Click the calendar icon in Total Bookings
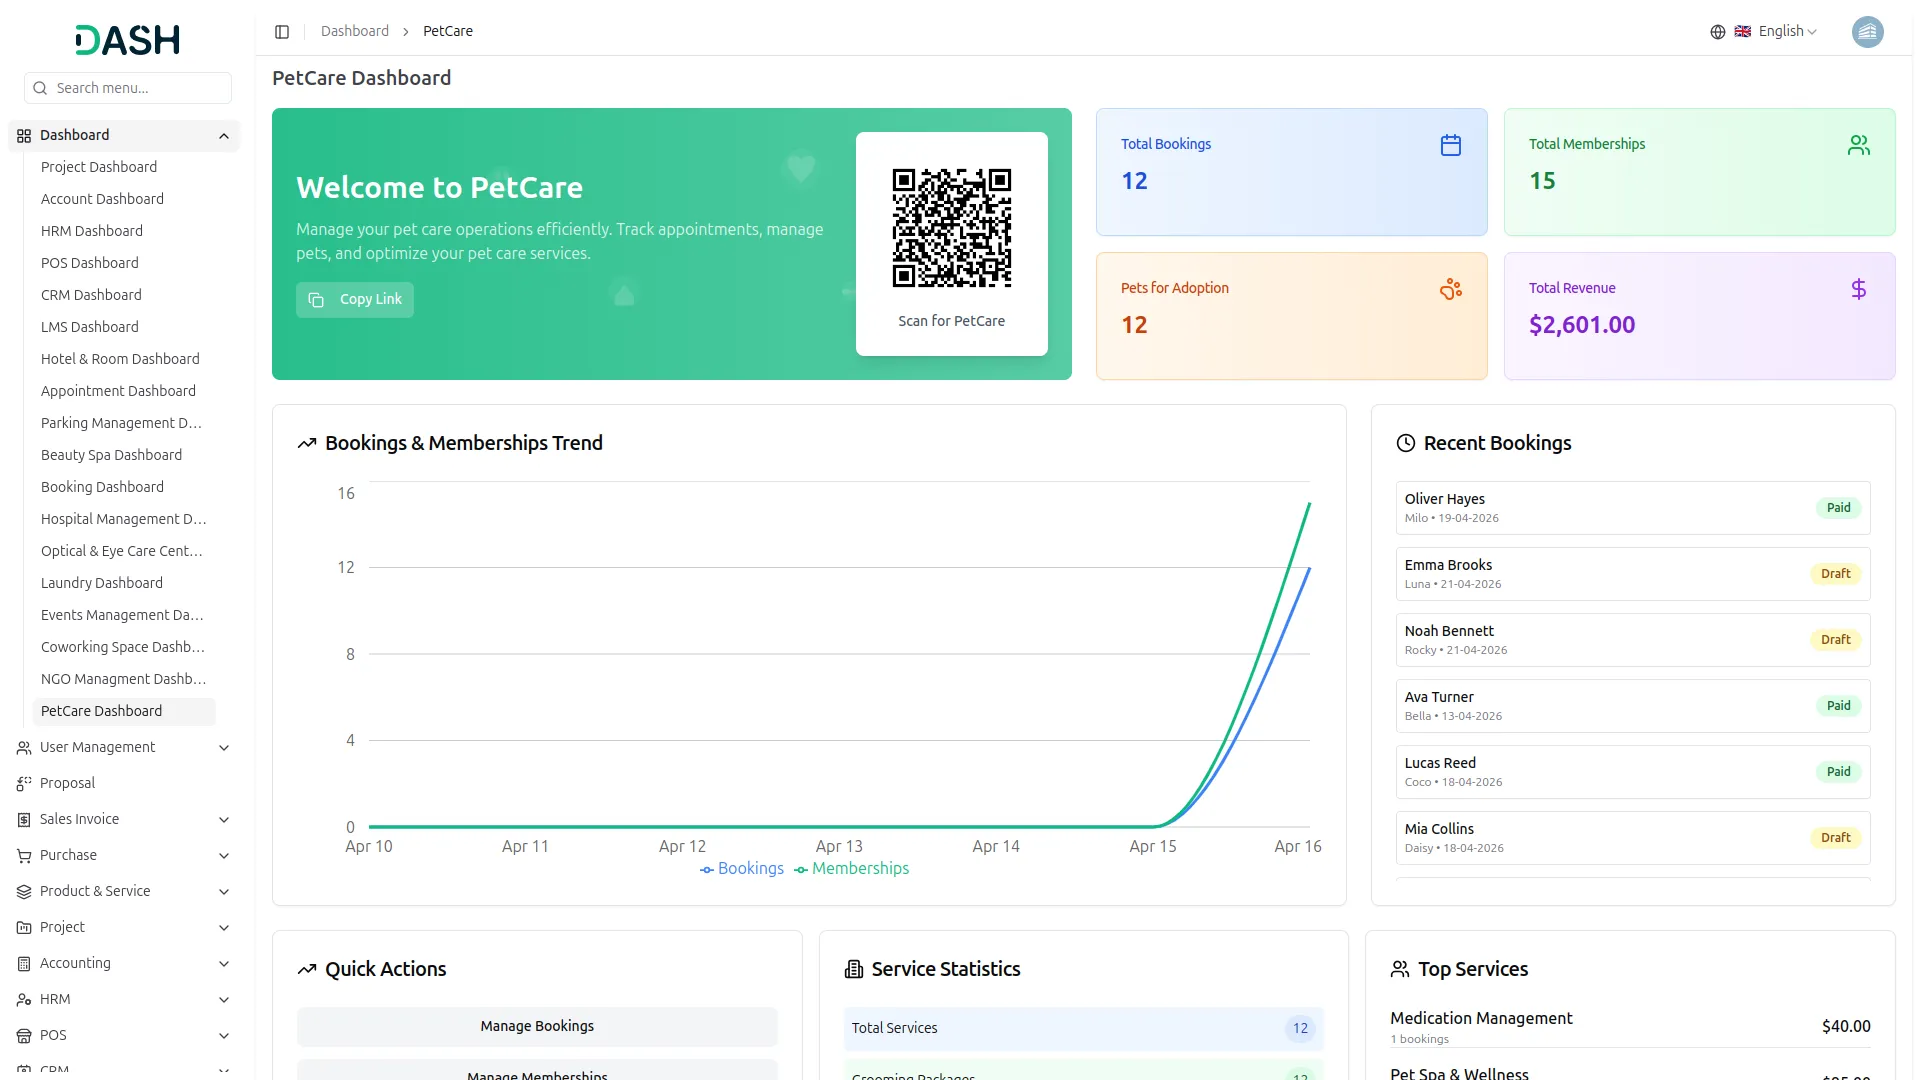Screen dimensions: 1920x1080 (x=1450, y=145)
